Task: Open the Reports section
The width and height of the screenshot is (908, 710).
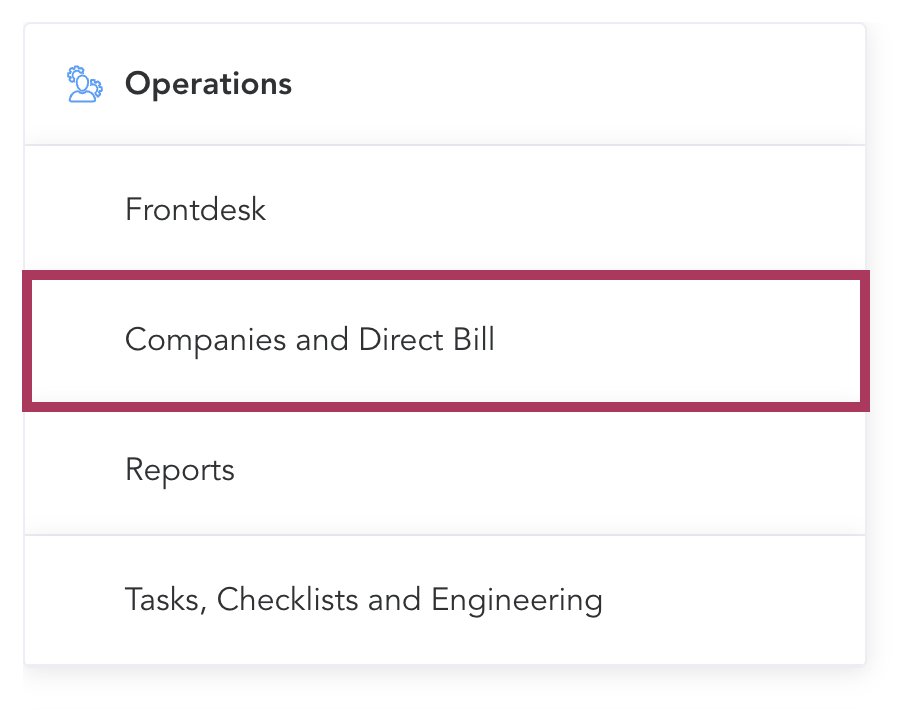Action: coord(180,470)
